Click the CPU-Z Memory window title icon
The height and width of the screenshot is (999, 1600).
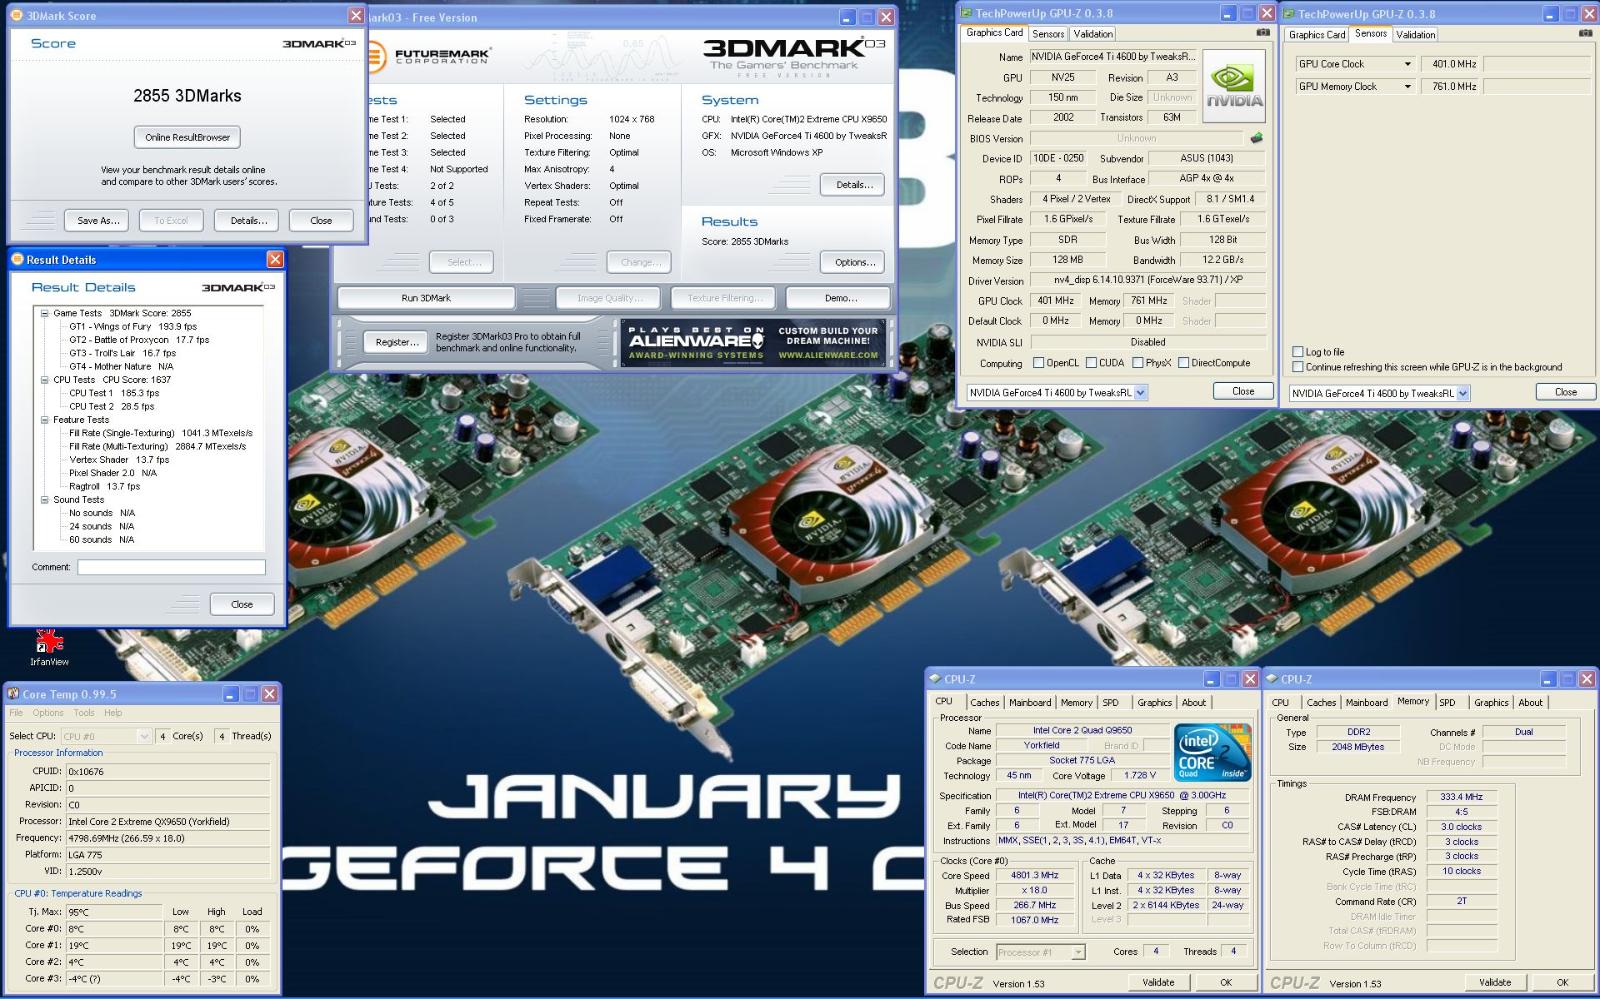click(x=1272, y=678)
